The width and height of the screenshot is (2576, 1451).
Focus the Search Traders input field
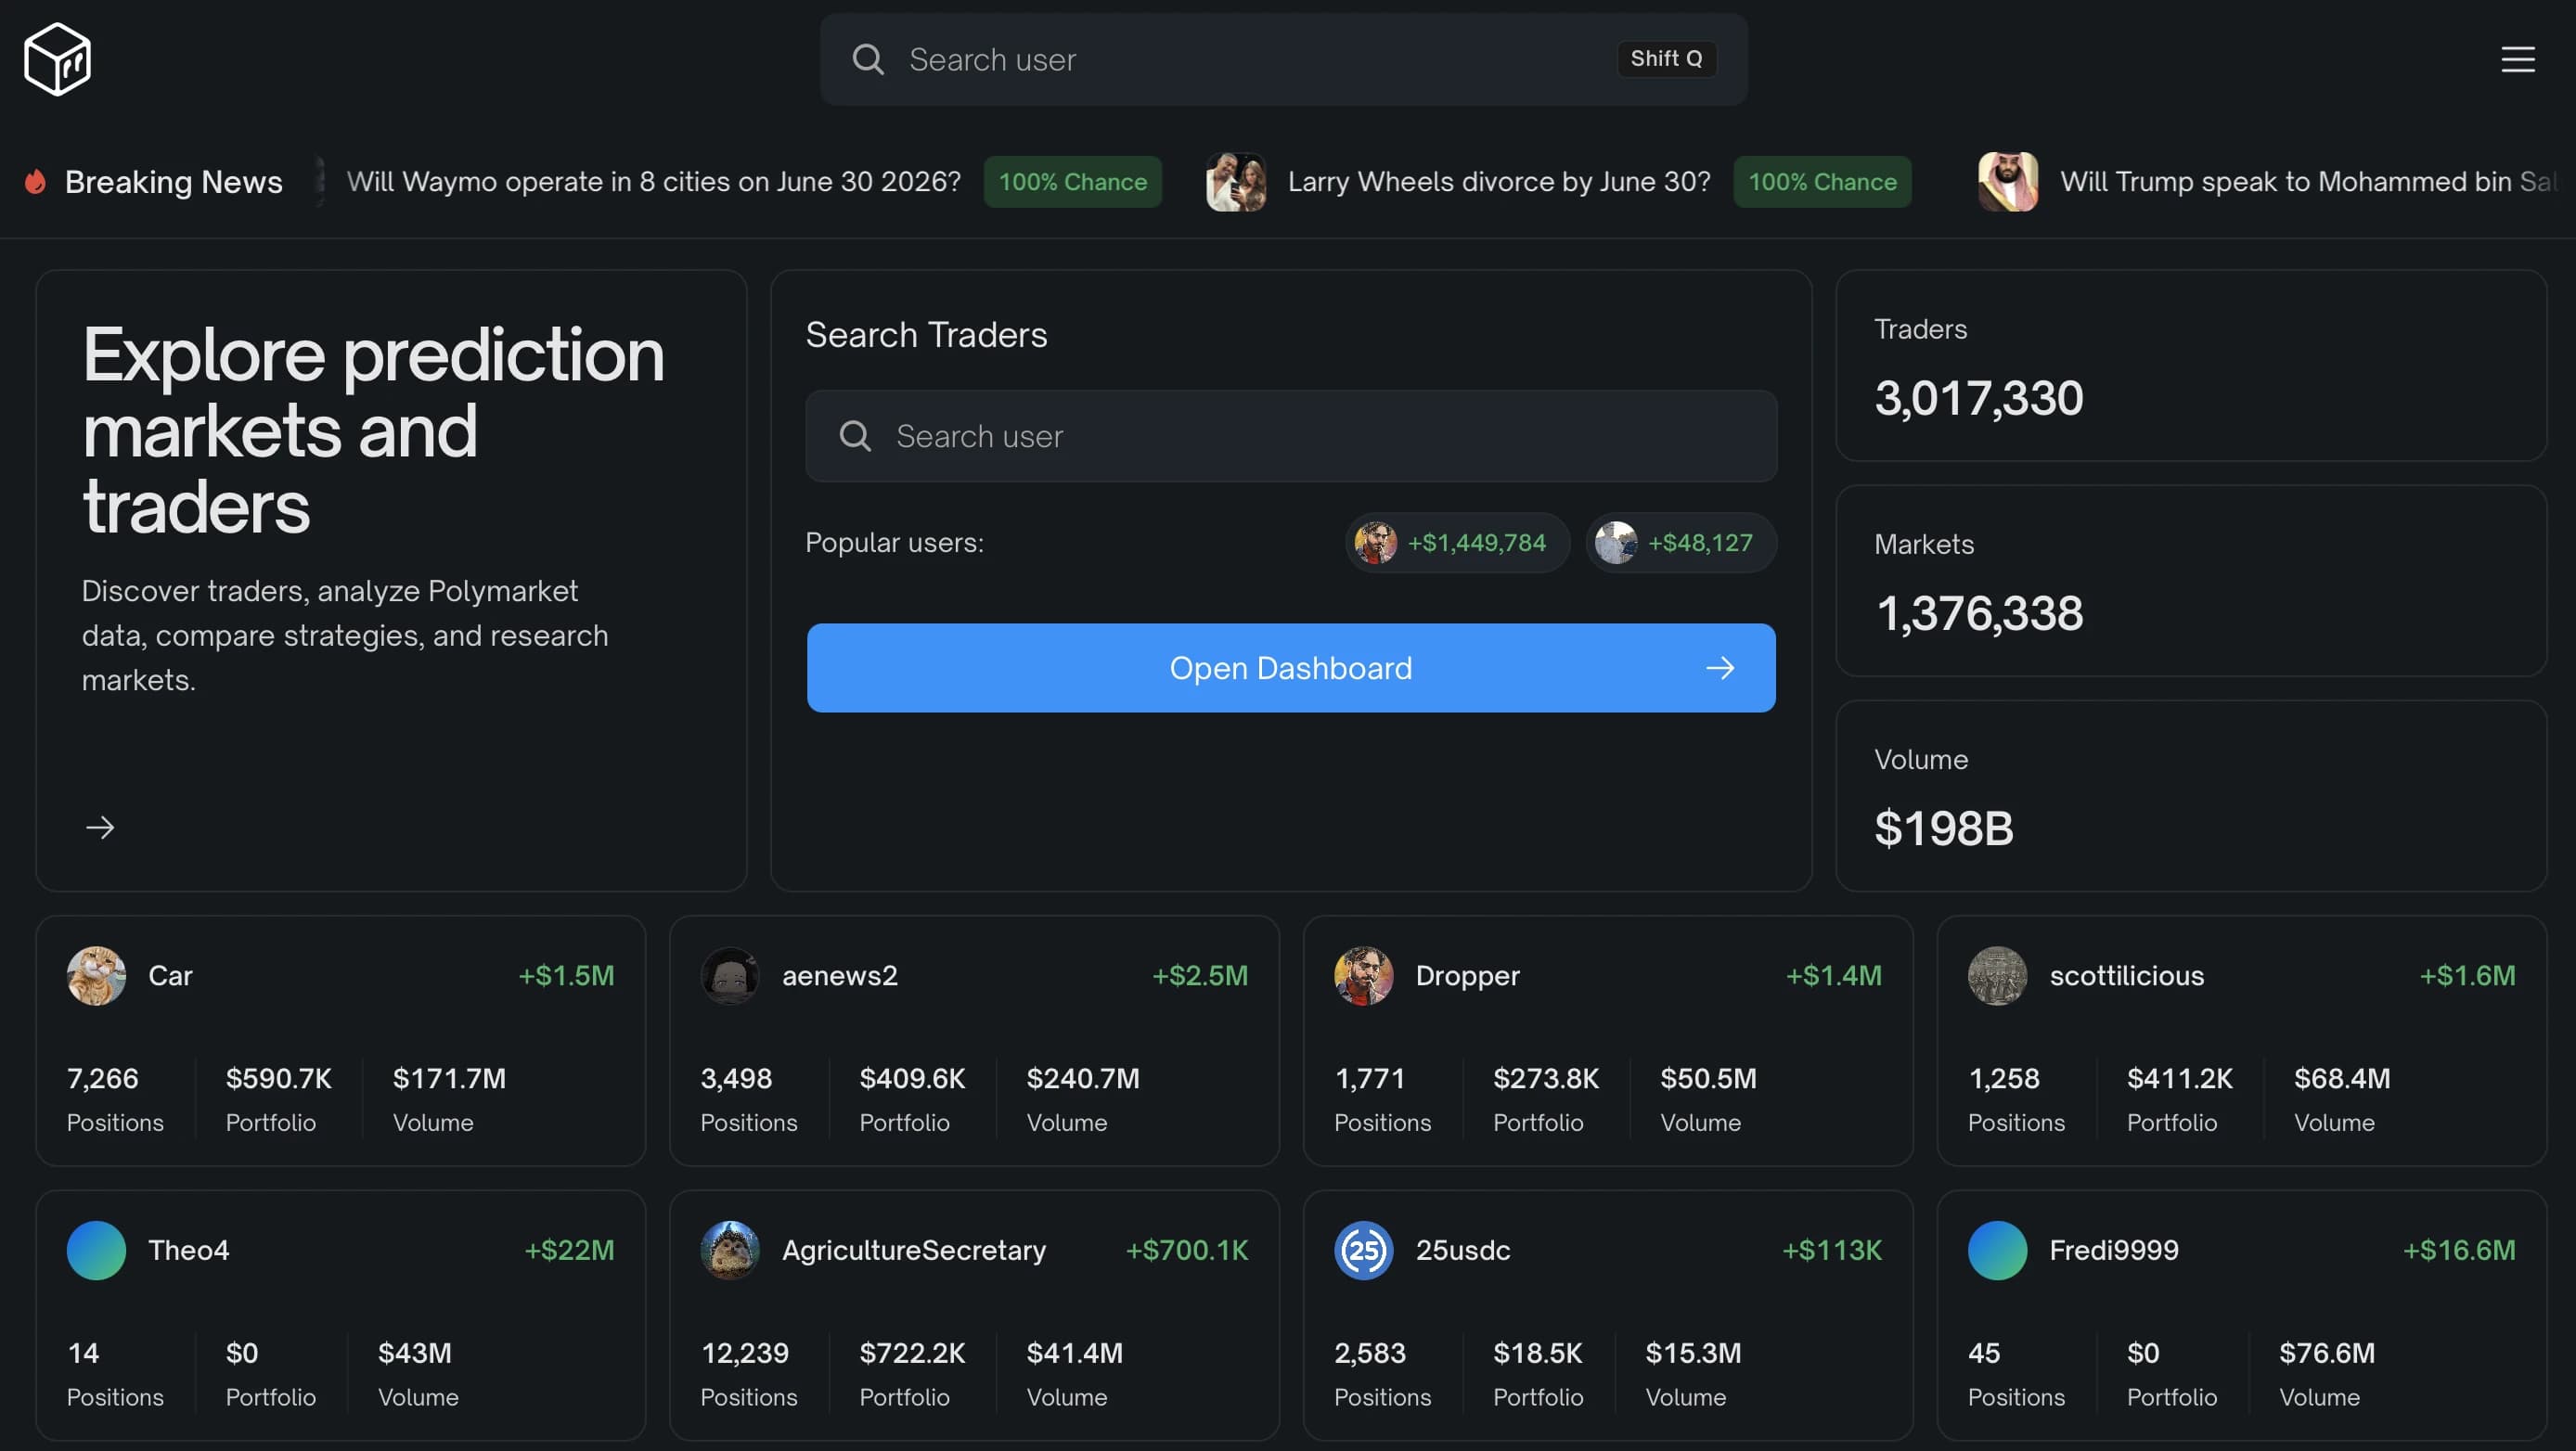click(x=1291, y=435)
